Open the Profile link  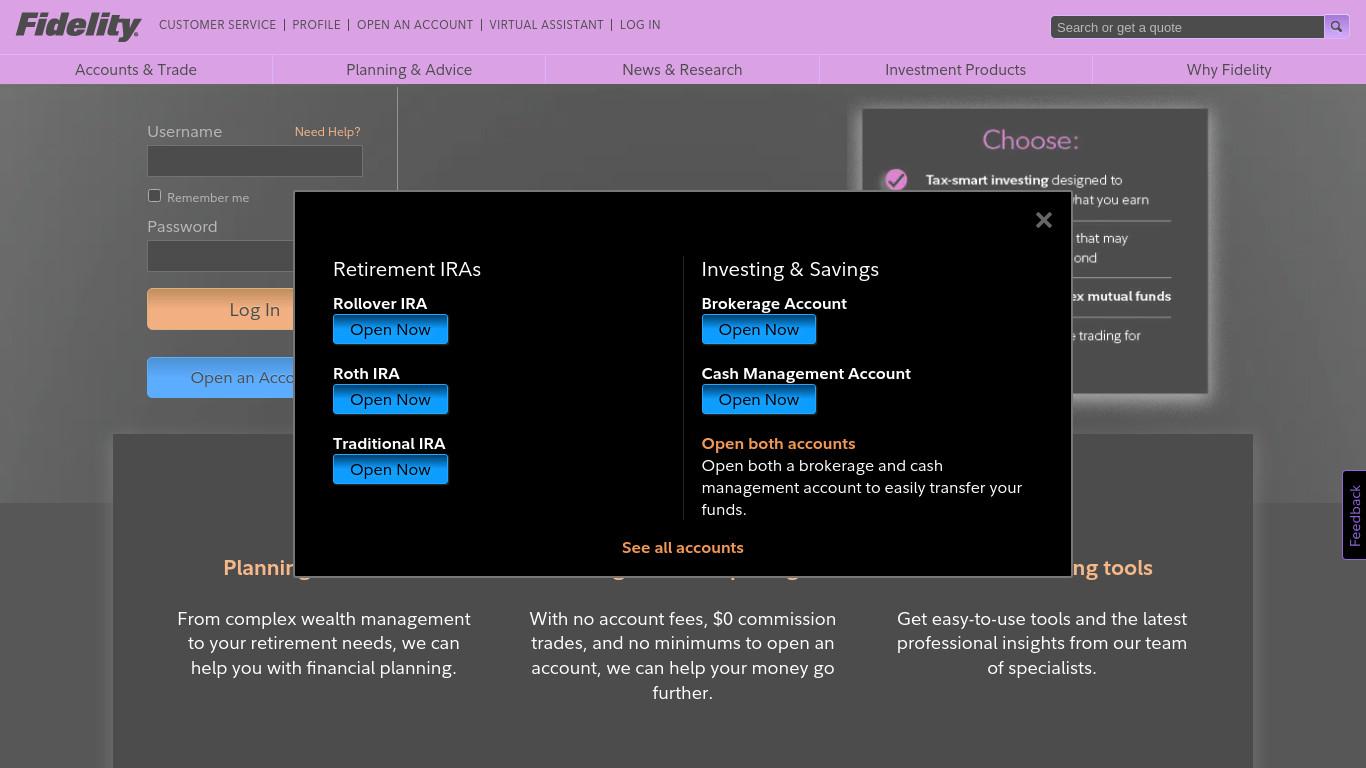(316, 25)
